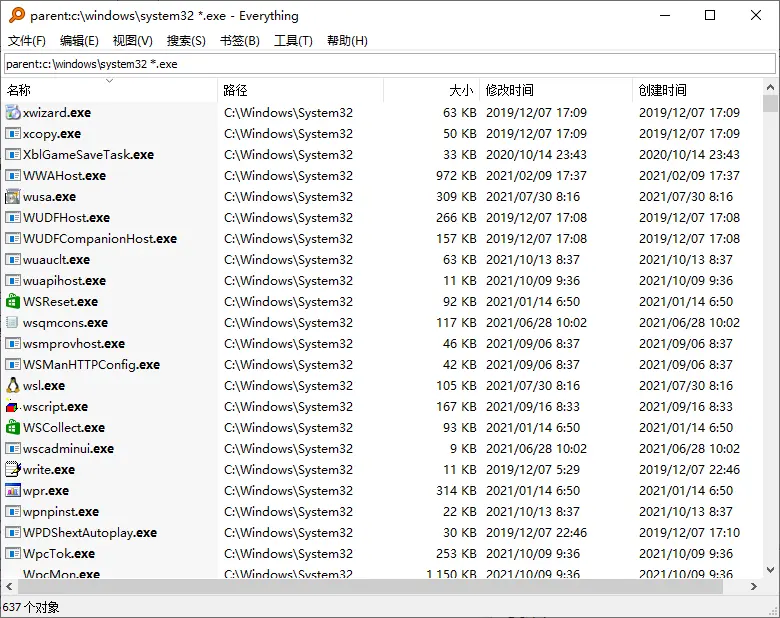This screenshot has height=618, width=780.
Task: Click the 637 个对象 status bar text
Action: pyautogui.click(x=31, y=607)
